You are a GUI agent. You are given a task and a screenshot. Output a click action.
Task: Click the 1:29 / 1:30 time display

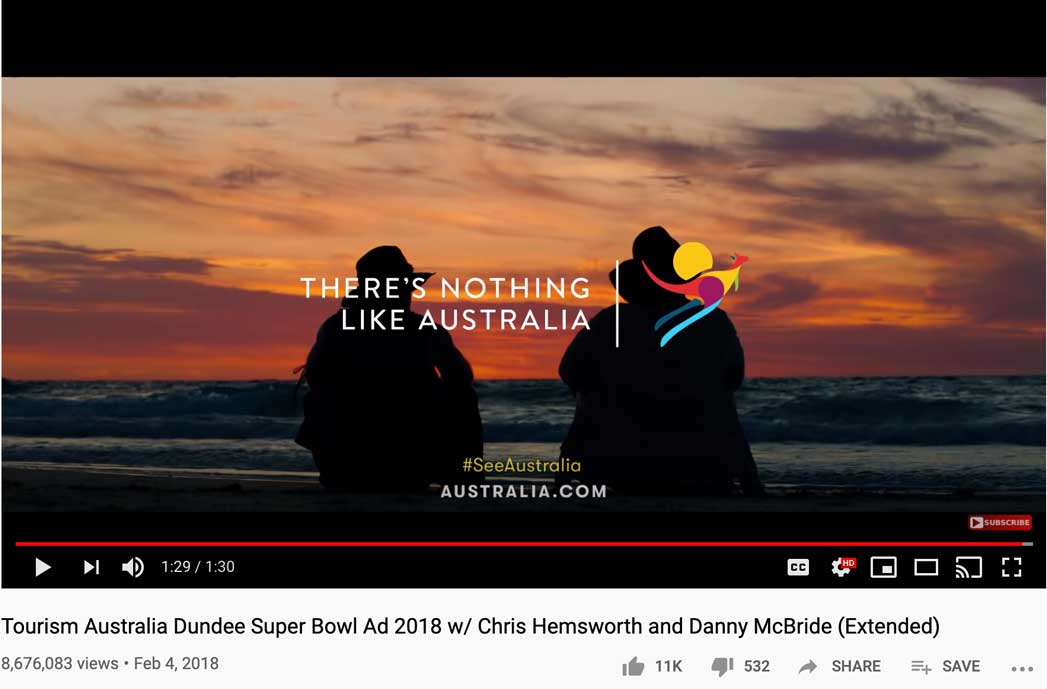[198, 567]
